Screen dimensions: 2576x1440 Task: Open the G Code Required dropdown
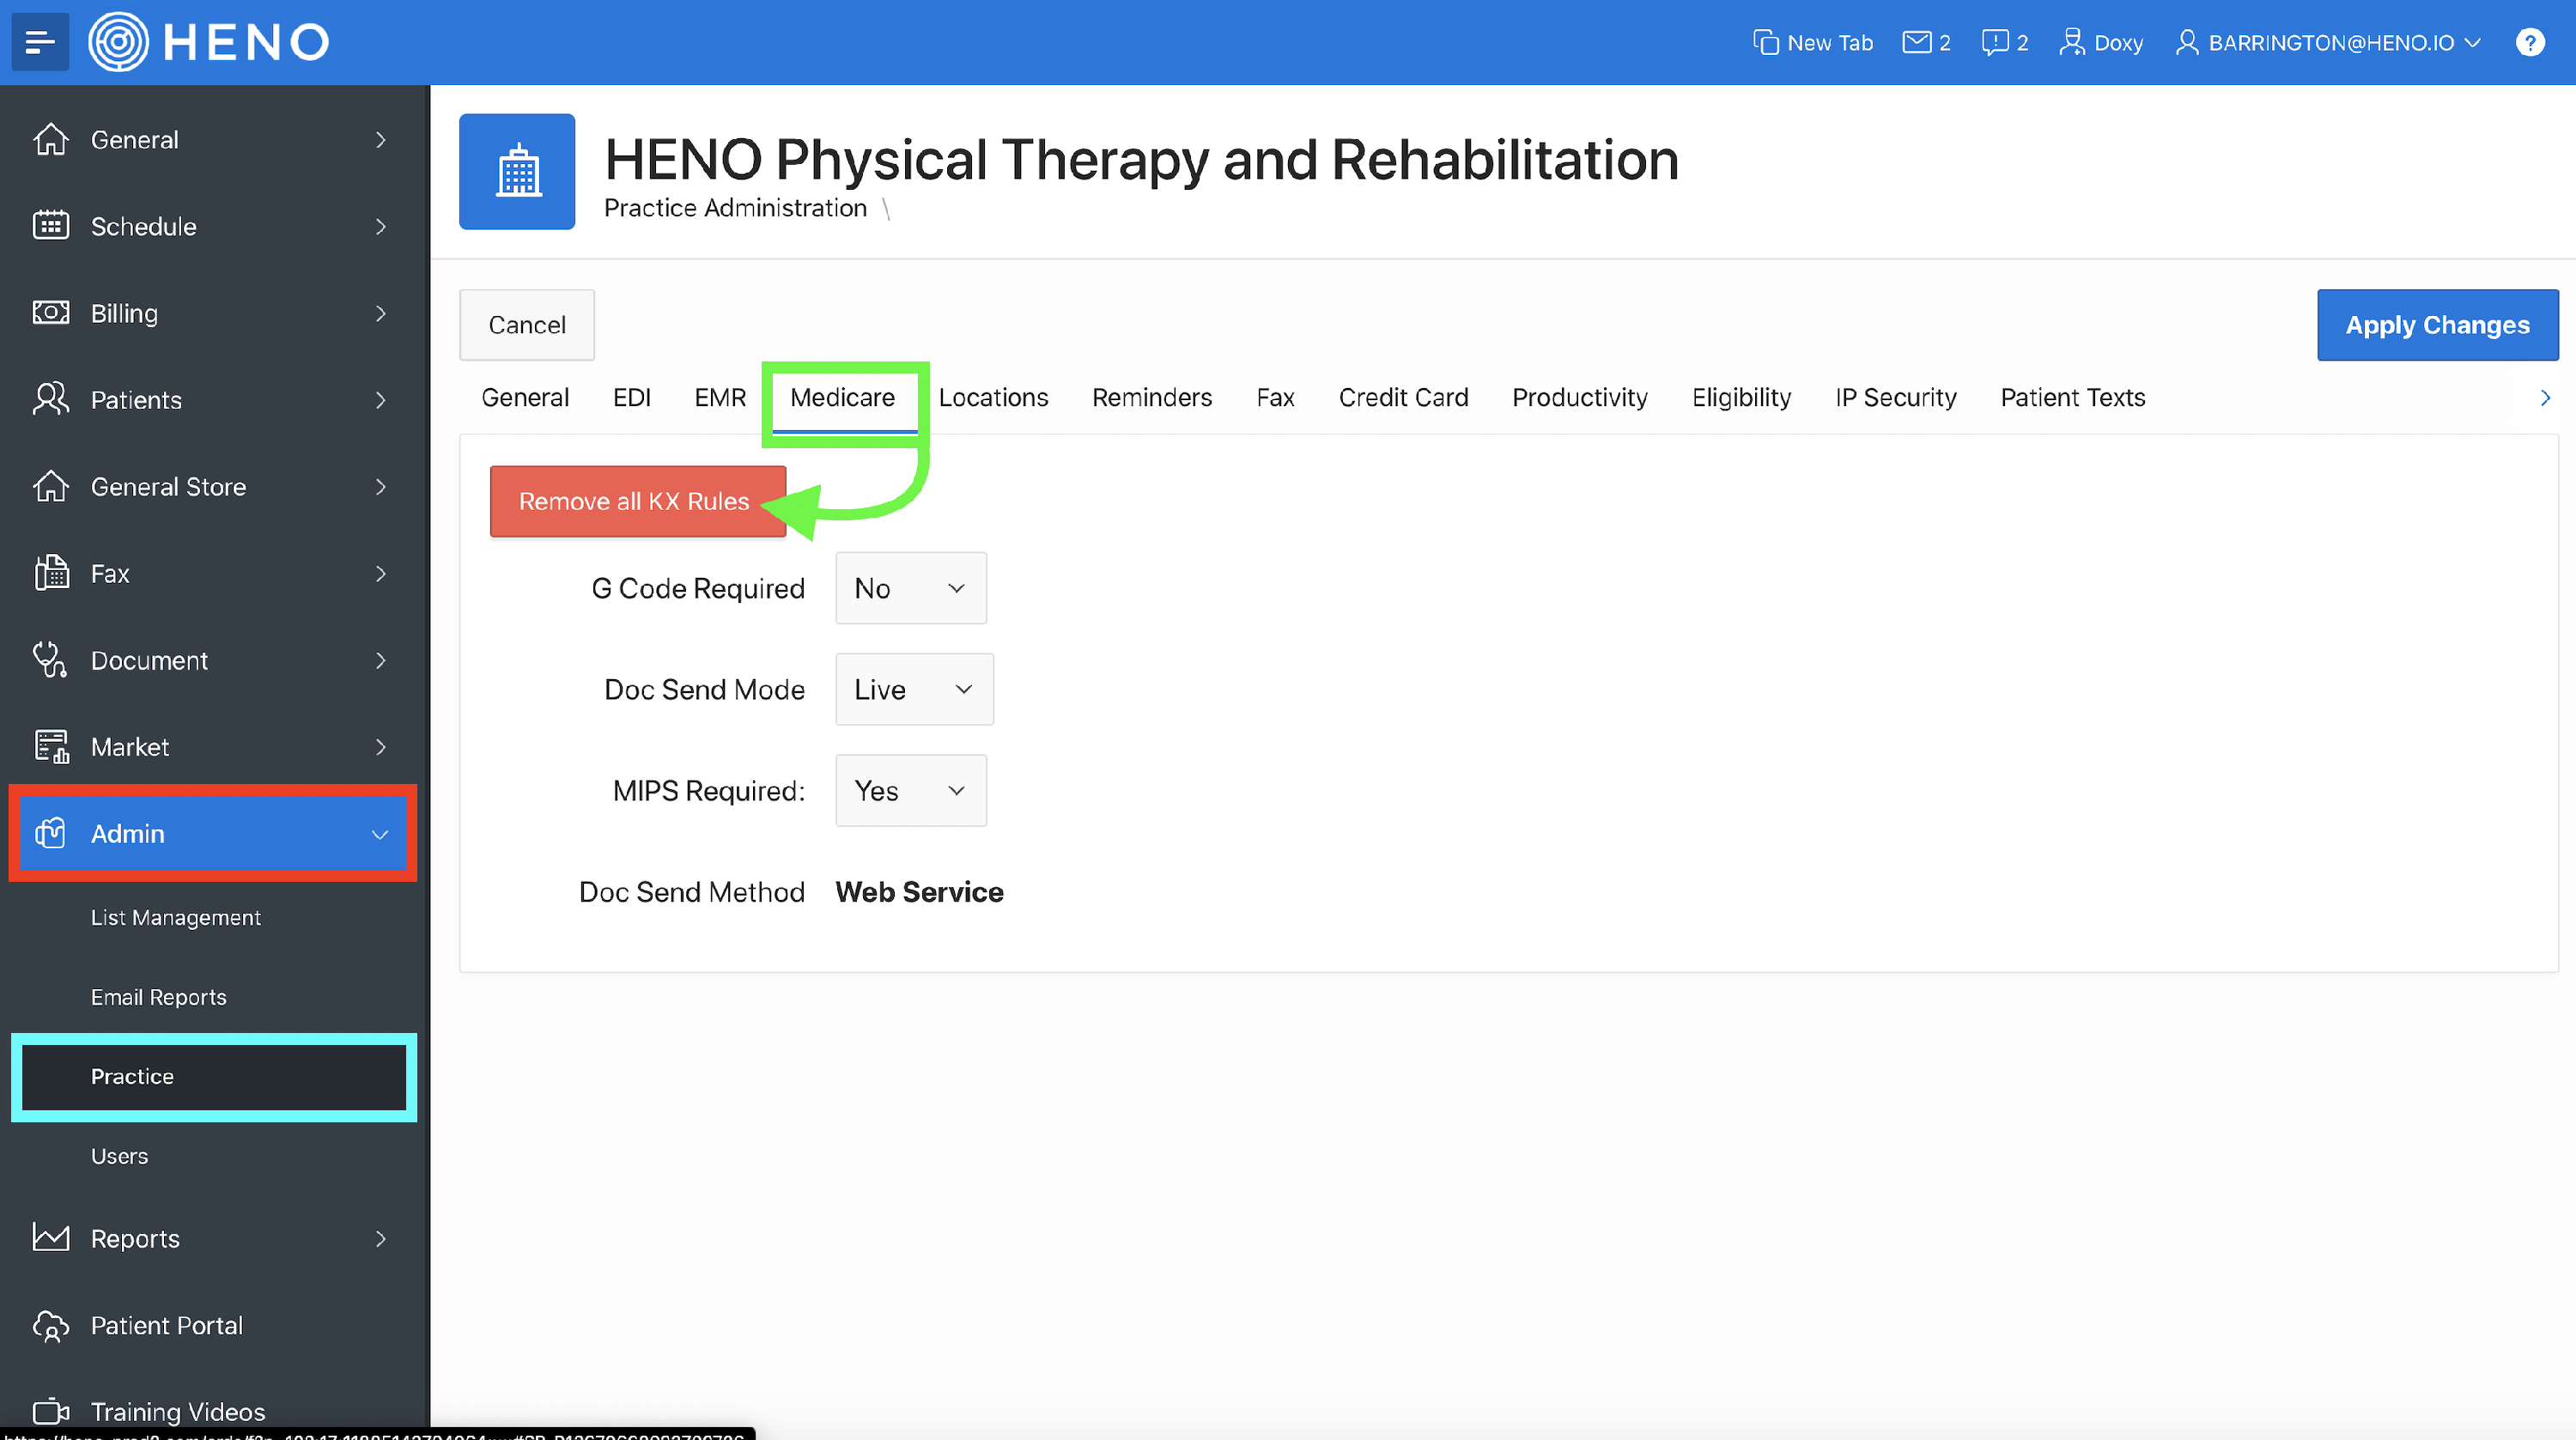click(910, 588)
